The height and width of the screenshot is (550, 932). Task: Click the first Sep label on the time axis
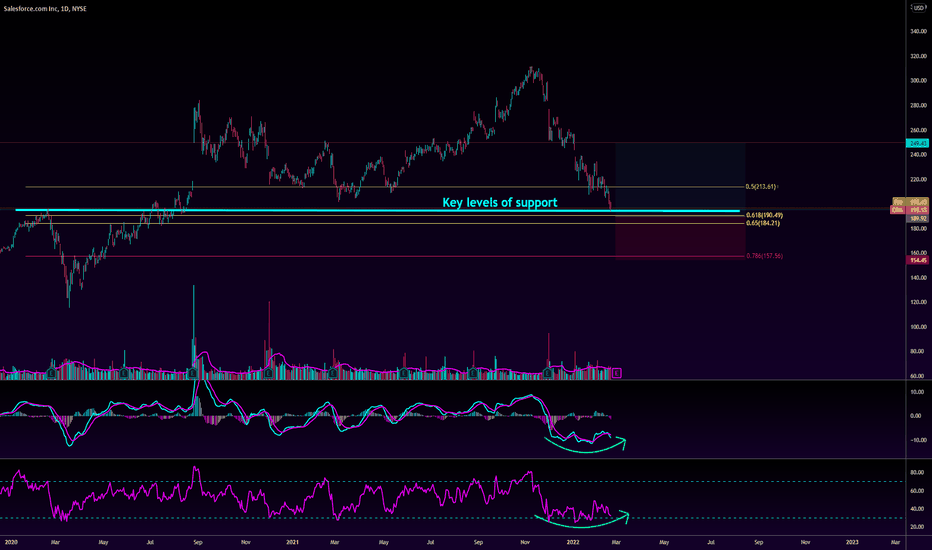coord(198,542)
